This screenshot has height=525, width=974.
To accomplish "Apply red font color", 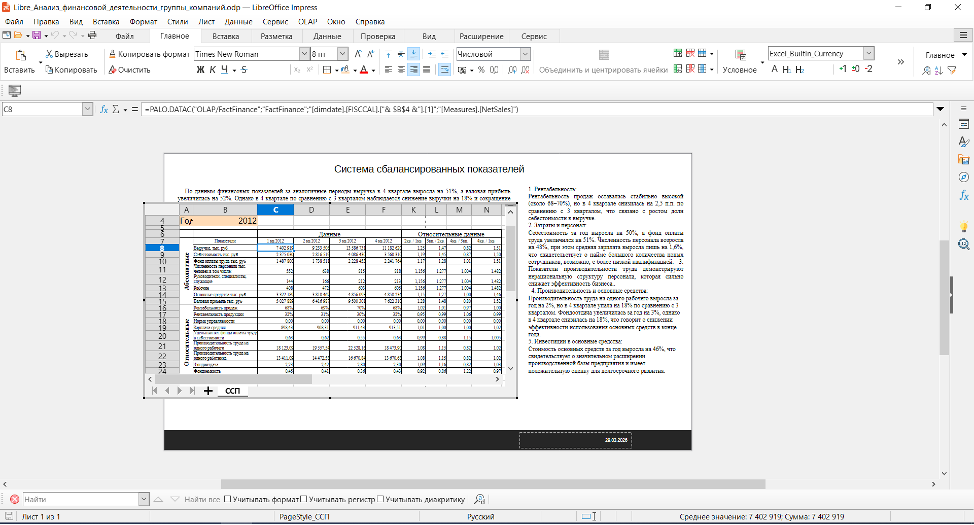I will coord(364,70).
